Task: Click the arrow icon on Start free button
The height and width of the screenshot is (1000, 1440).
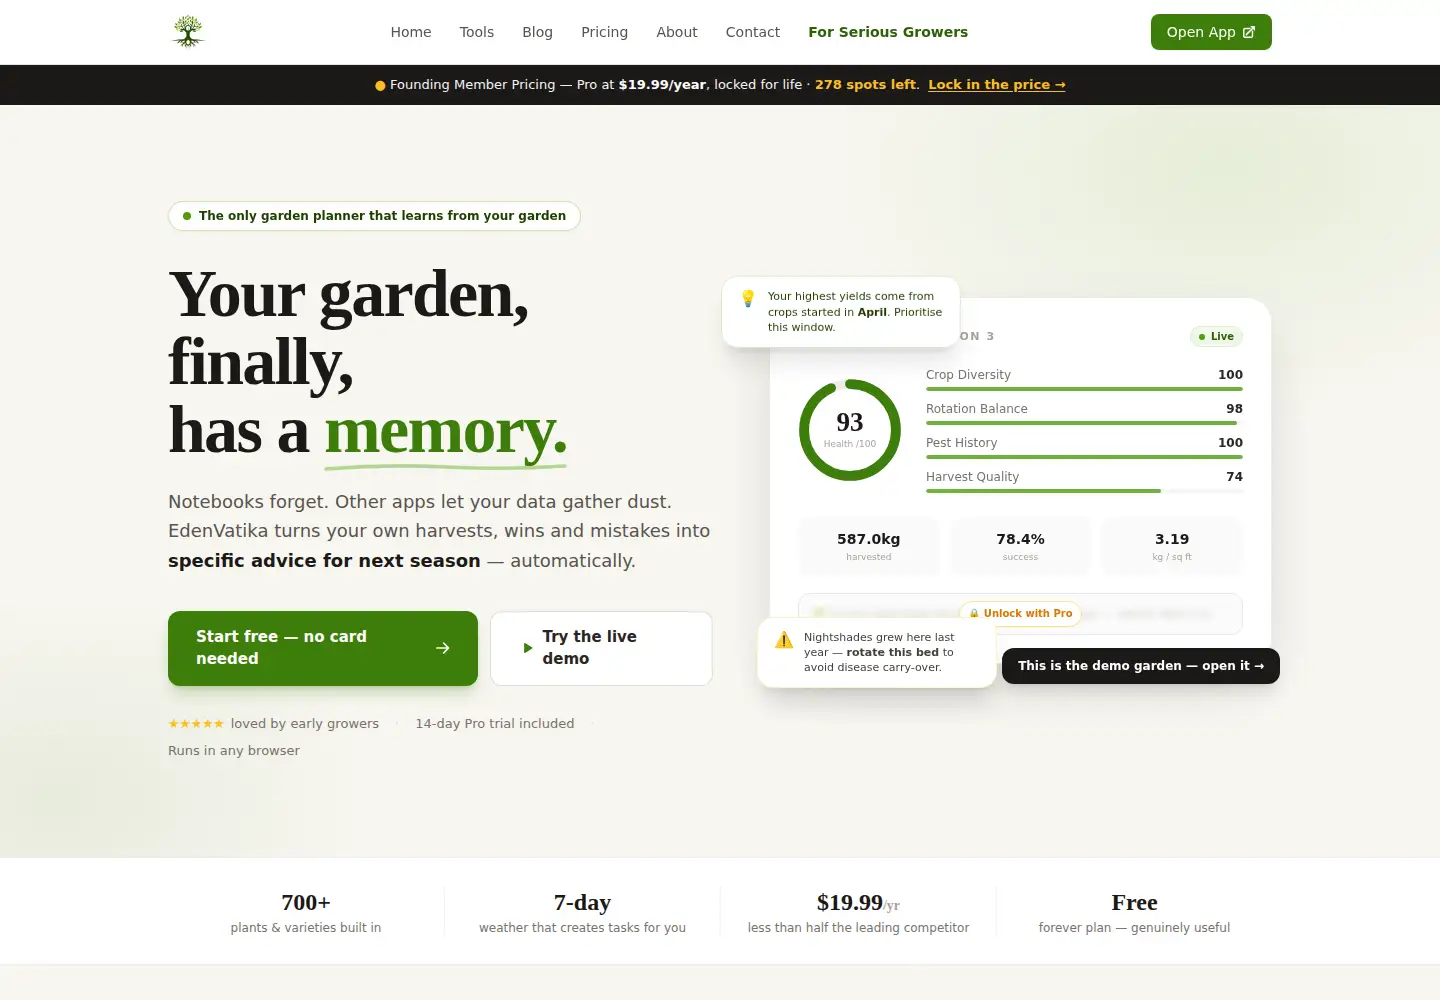Action: [x=443, y=648]
